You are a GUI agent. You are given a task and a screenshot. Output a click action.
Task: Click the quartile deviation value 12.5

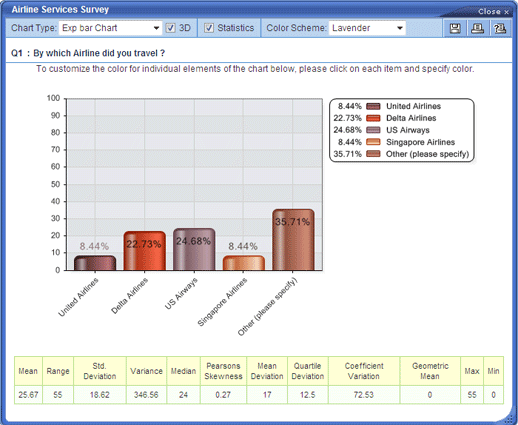(307, 395)
